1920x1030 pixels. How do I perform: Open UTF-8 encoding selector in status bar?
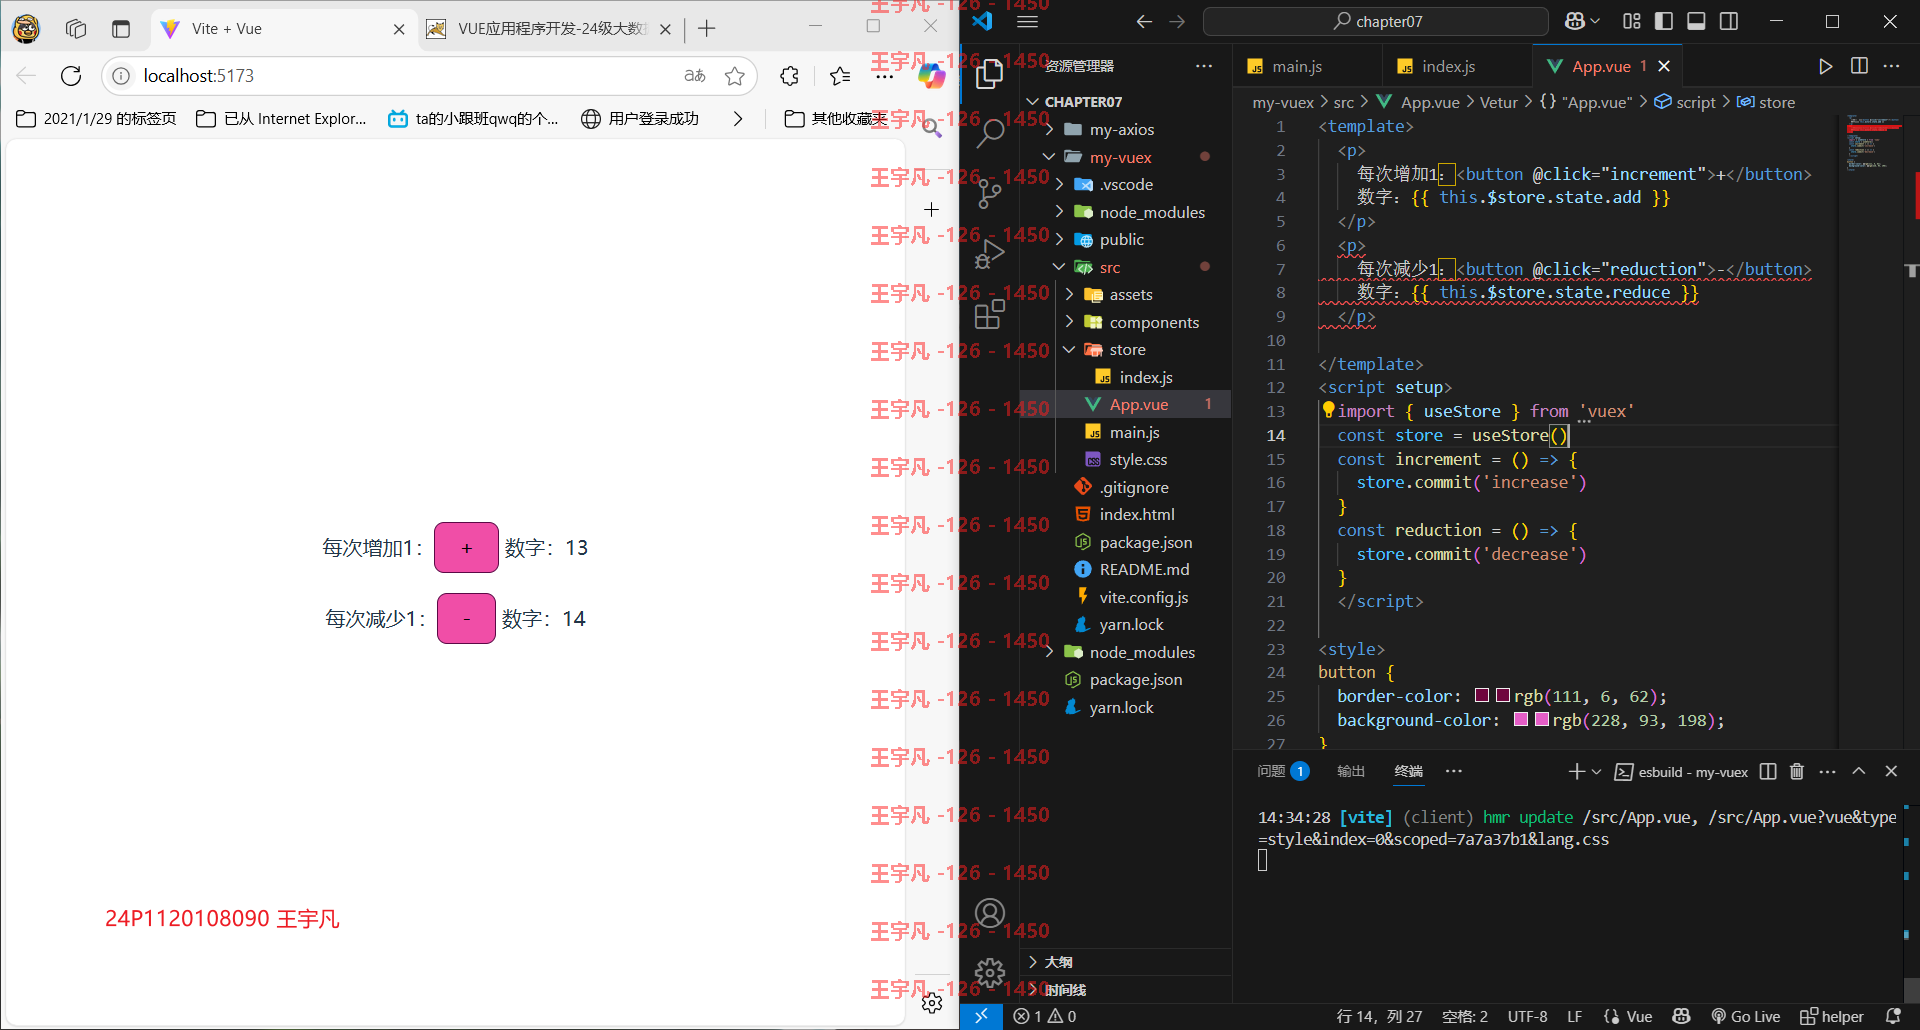[1527, 1016]
